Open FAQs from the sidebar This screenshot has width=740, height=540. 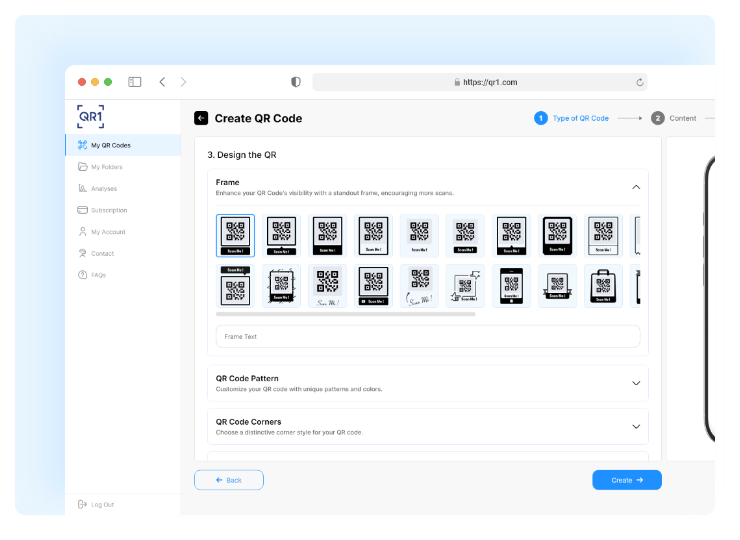pyautogui.click(x=98, y=275)
